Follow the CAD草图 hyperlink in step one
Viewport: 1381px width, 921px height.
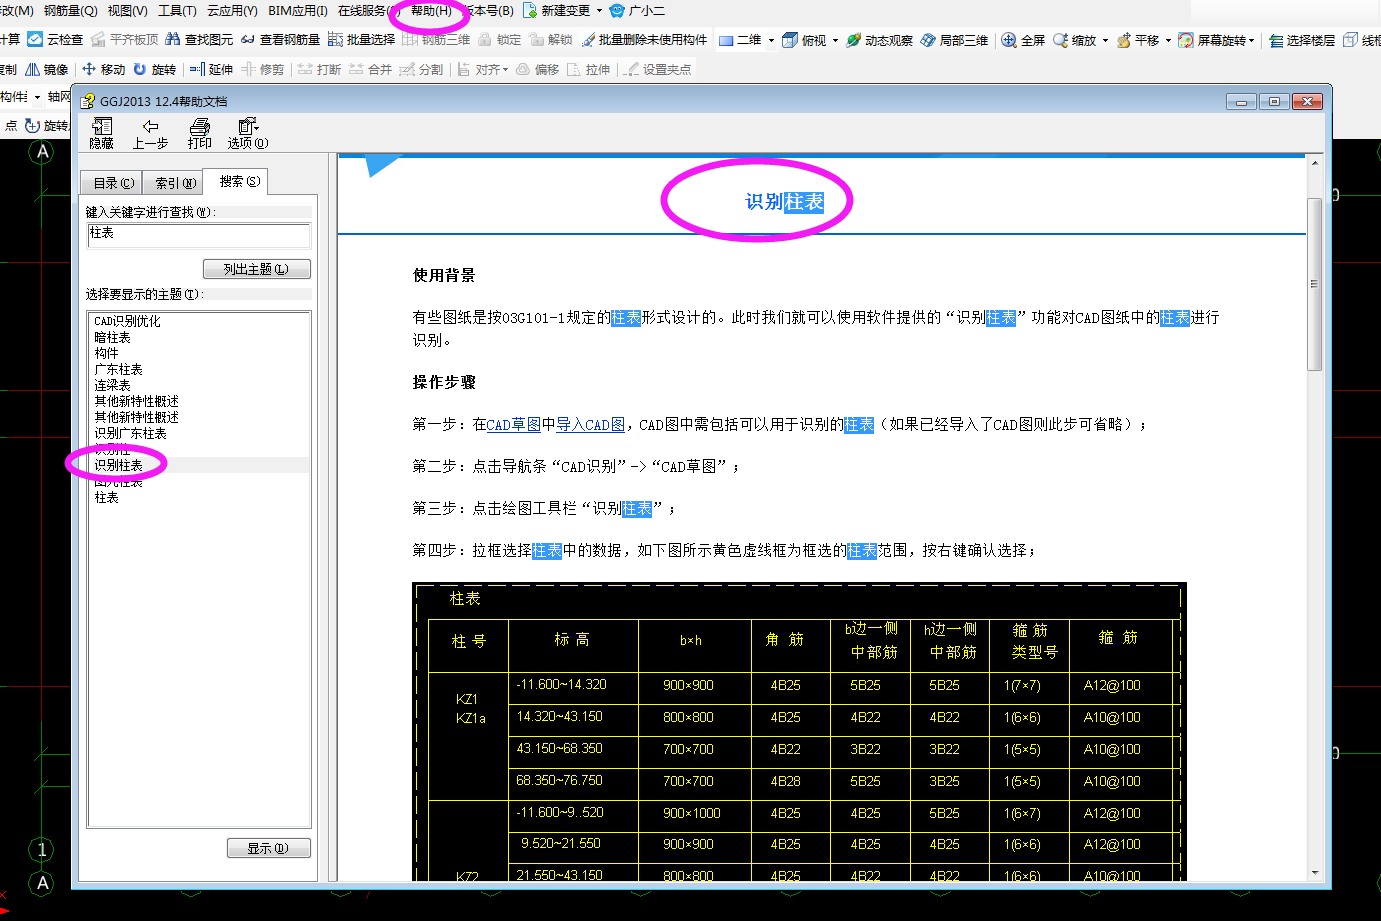pos(513,425)
